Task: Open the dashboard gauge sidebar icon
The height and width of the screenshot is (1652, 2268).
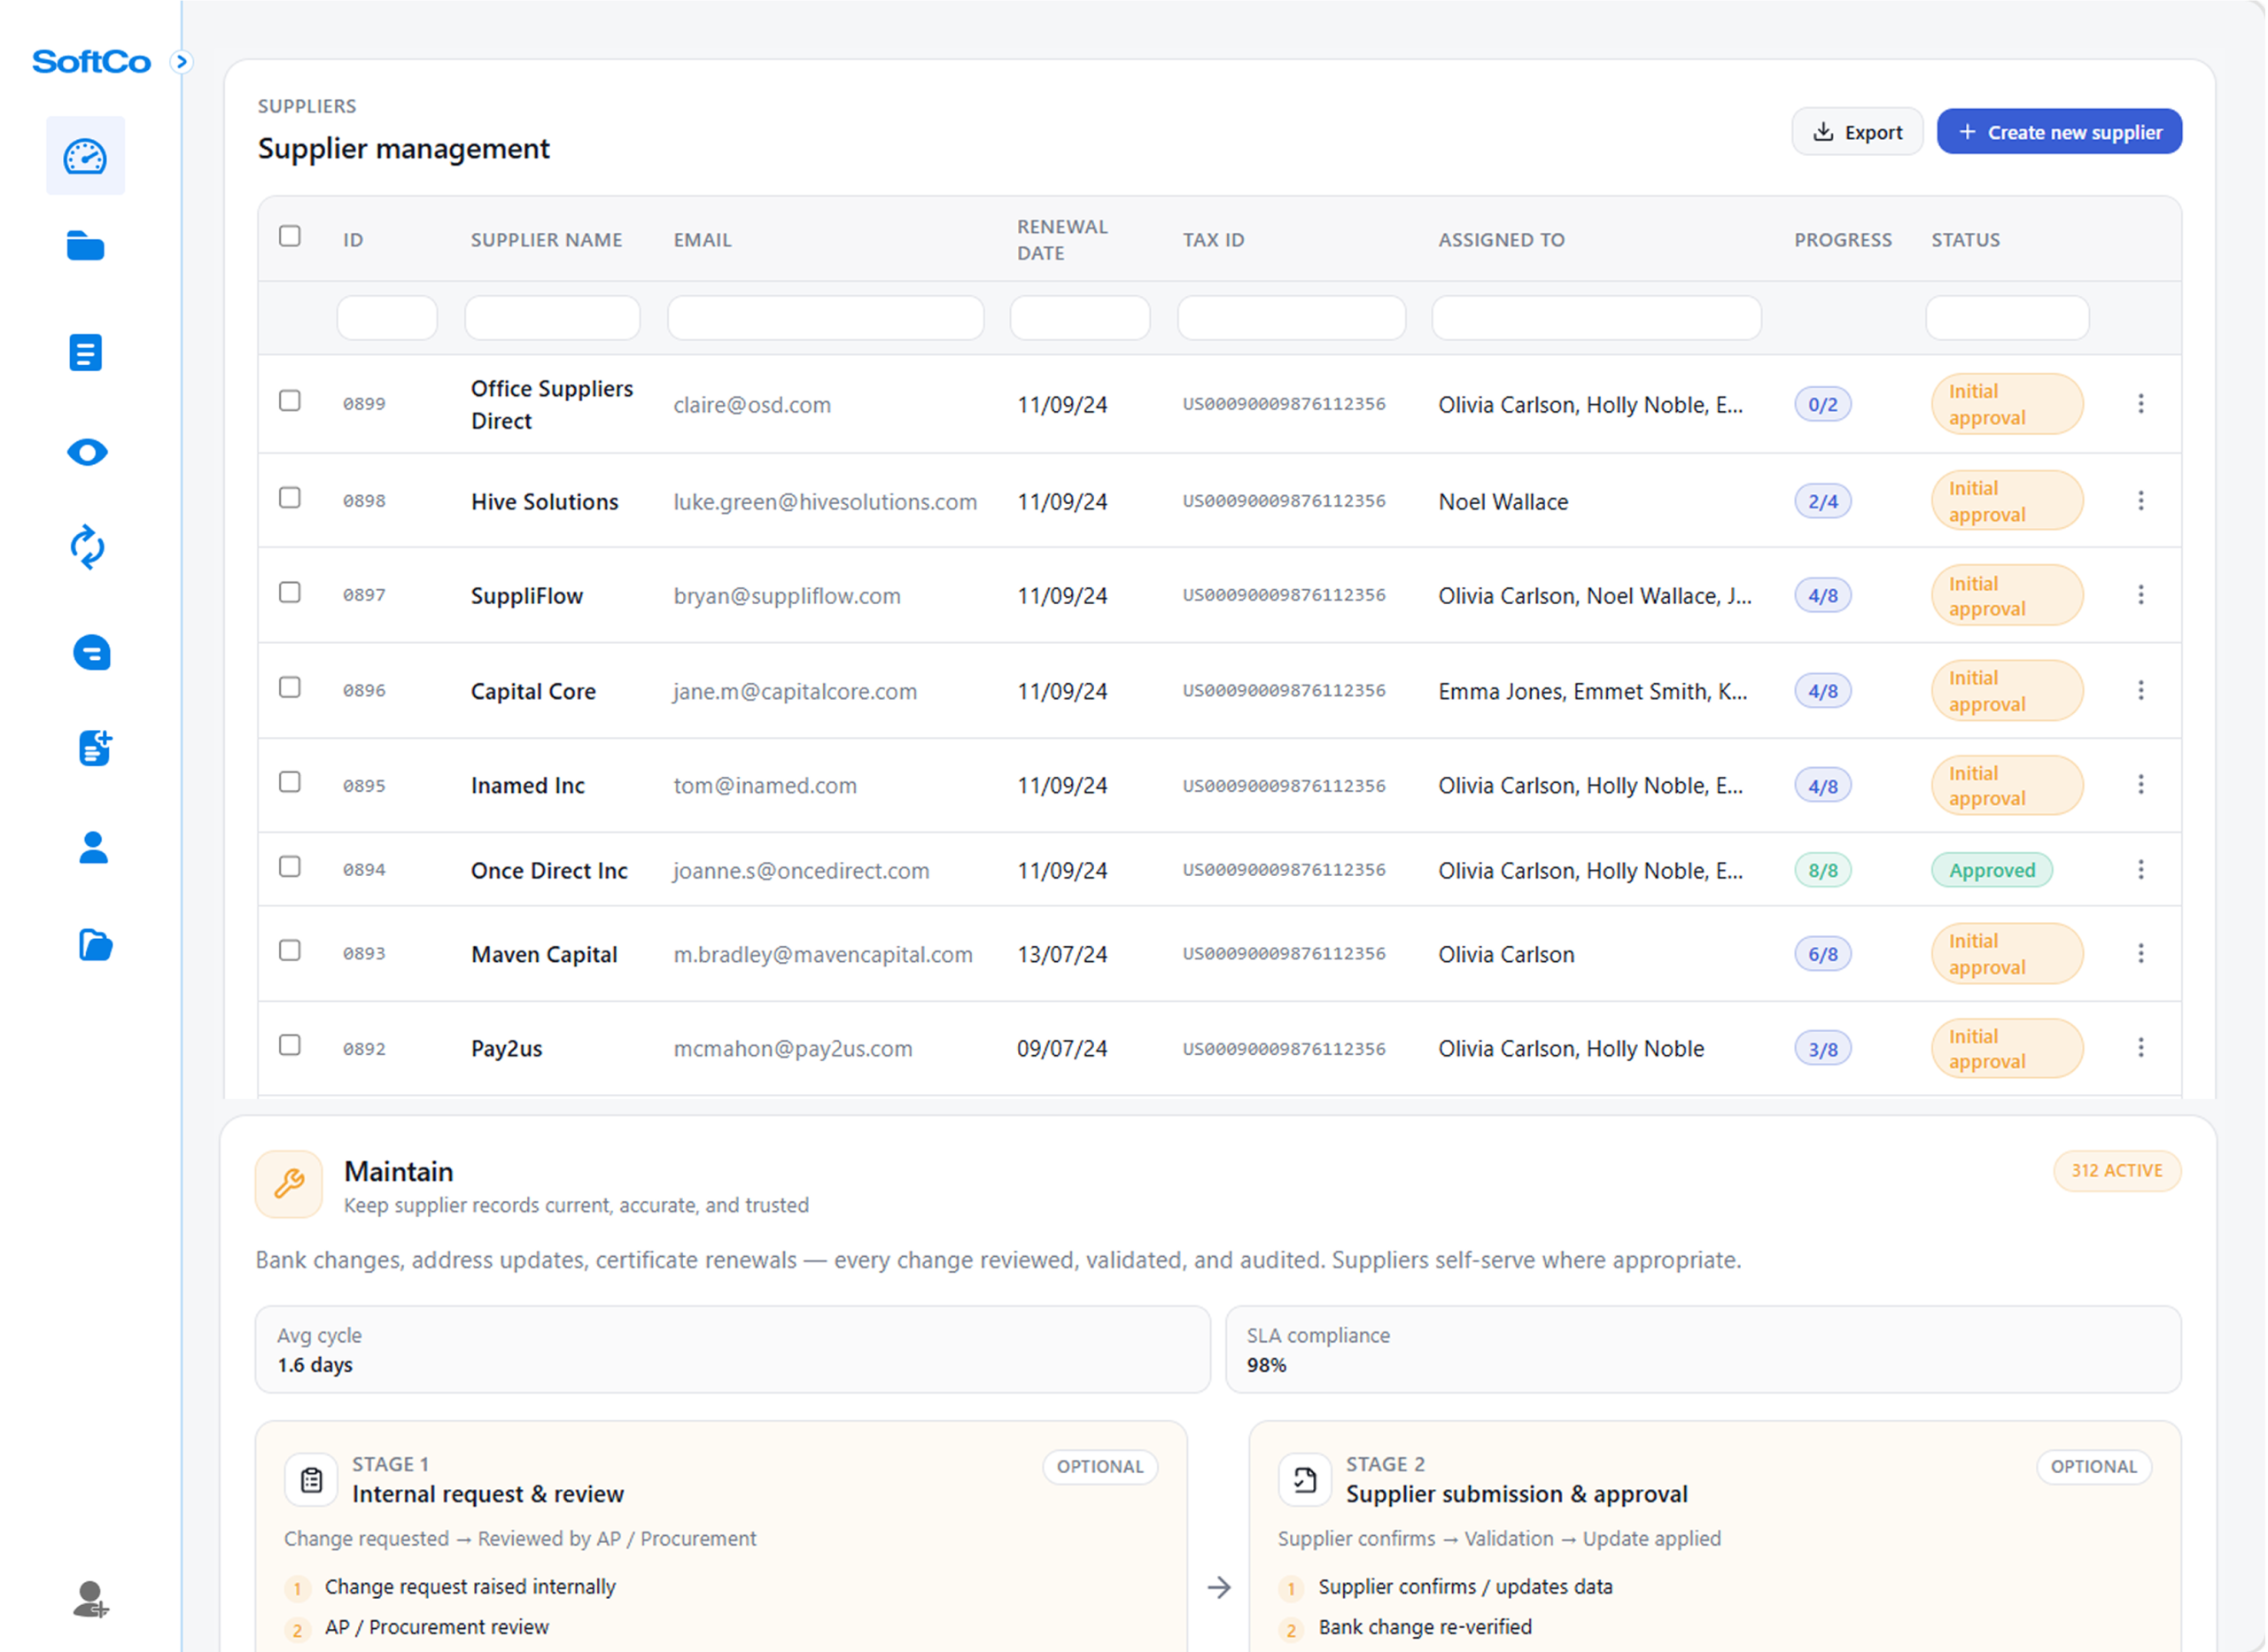Action: click(85, 157)
